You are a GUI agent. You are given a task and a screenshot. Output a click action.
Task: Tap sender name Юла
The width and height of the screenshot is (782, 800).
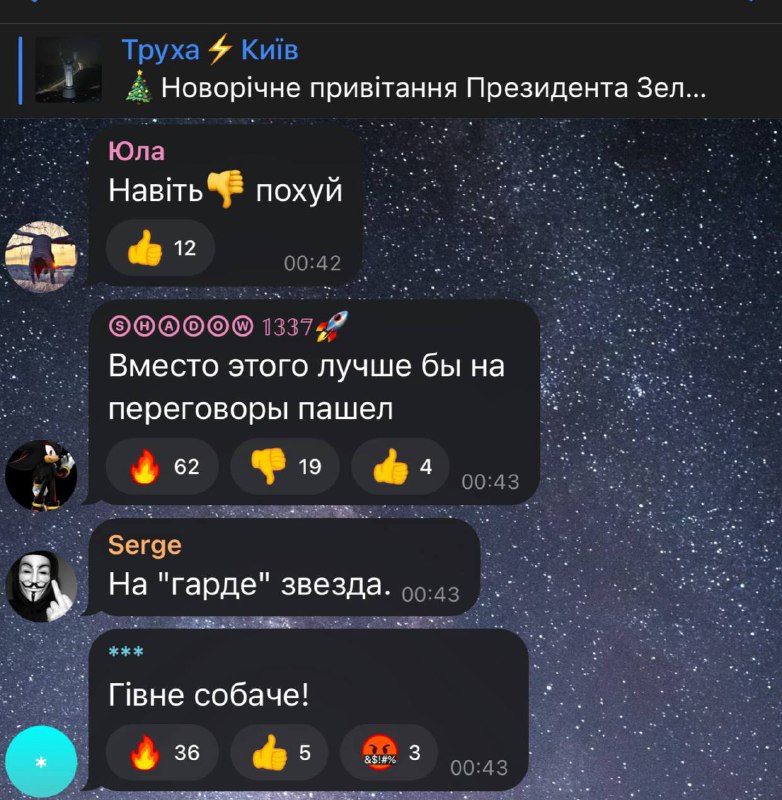click(x=136, y=151)
